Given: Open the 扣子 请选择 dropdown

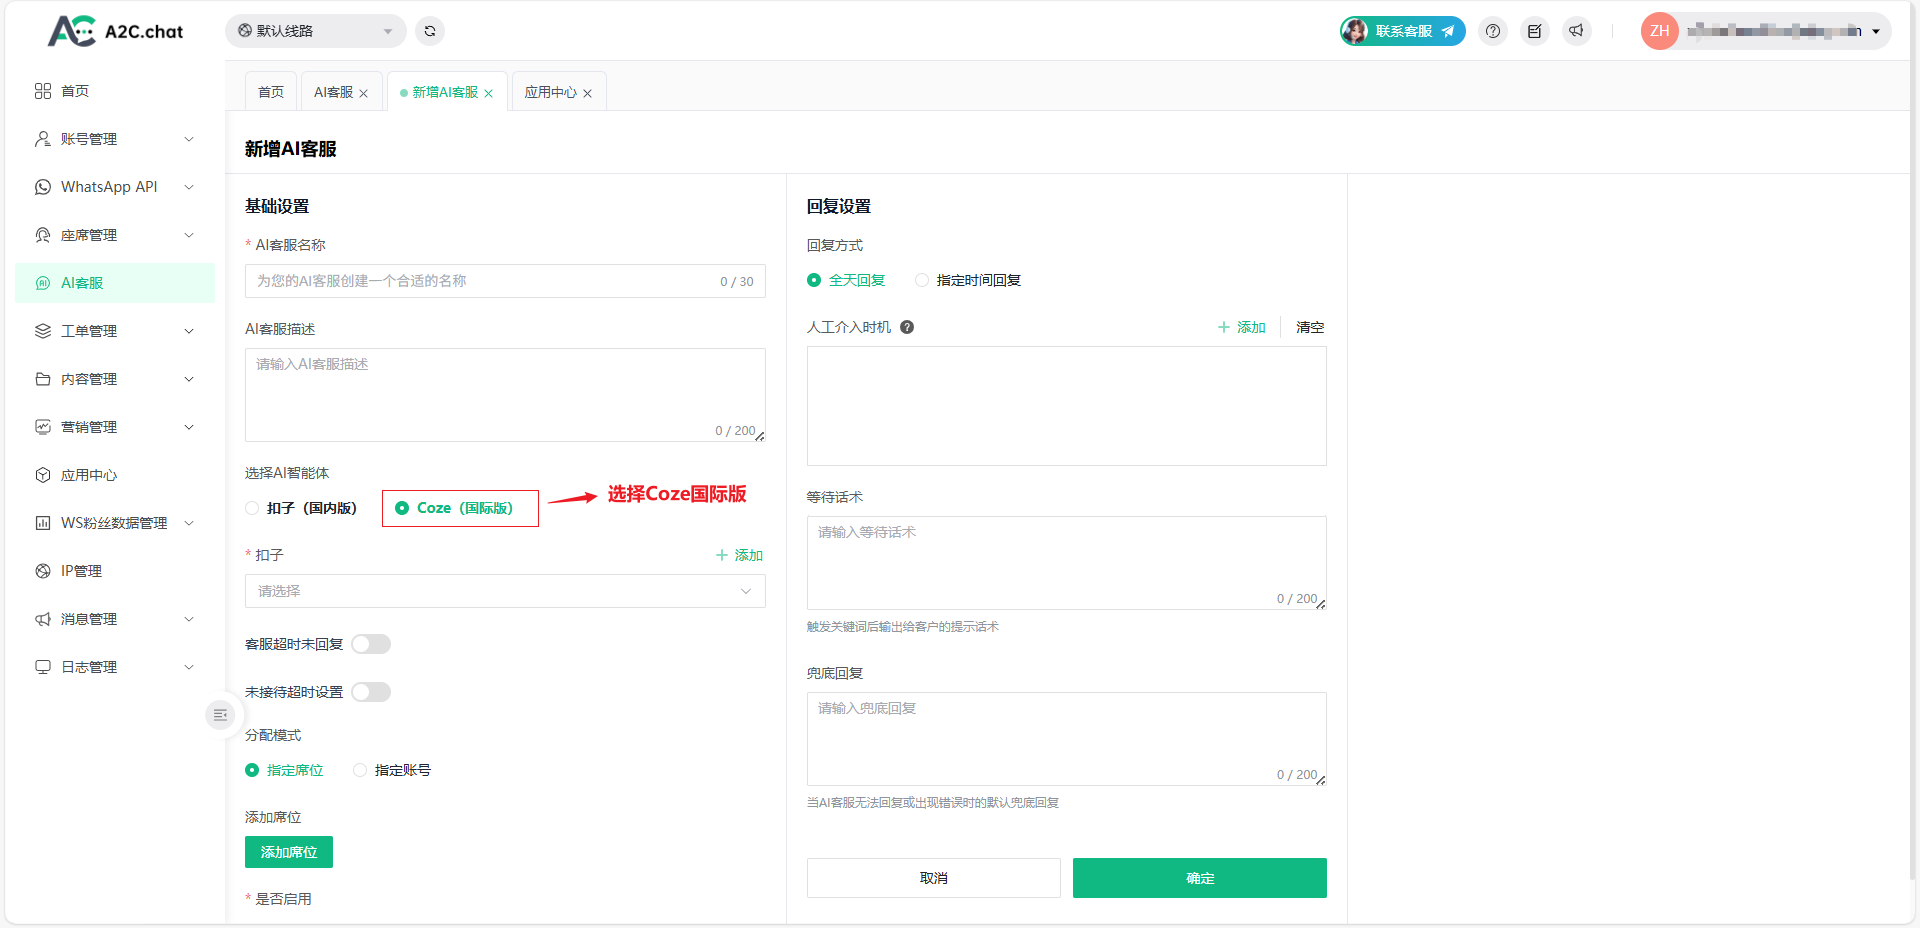Looking at the screenshot, I should pos(505,591).
